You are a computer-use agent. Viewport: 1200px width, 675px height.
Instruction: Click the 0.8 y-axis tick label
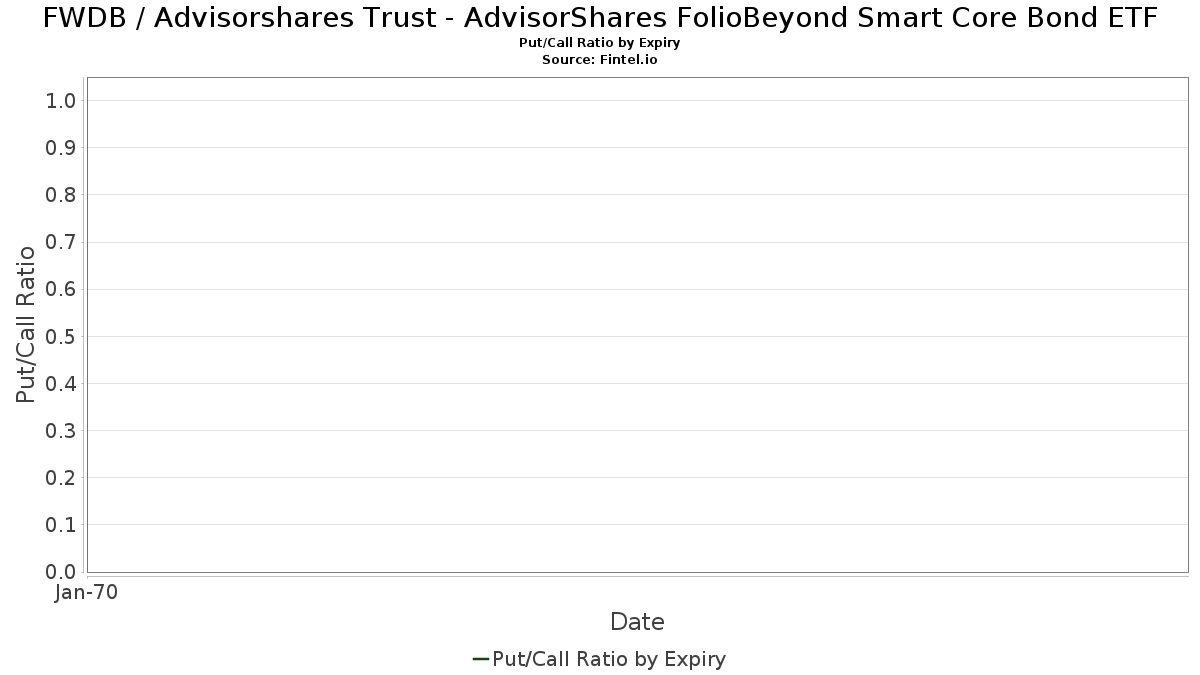(x=61, y=195)
